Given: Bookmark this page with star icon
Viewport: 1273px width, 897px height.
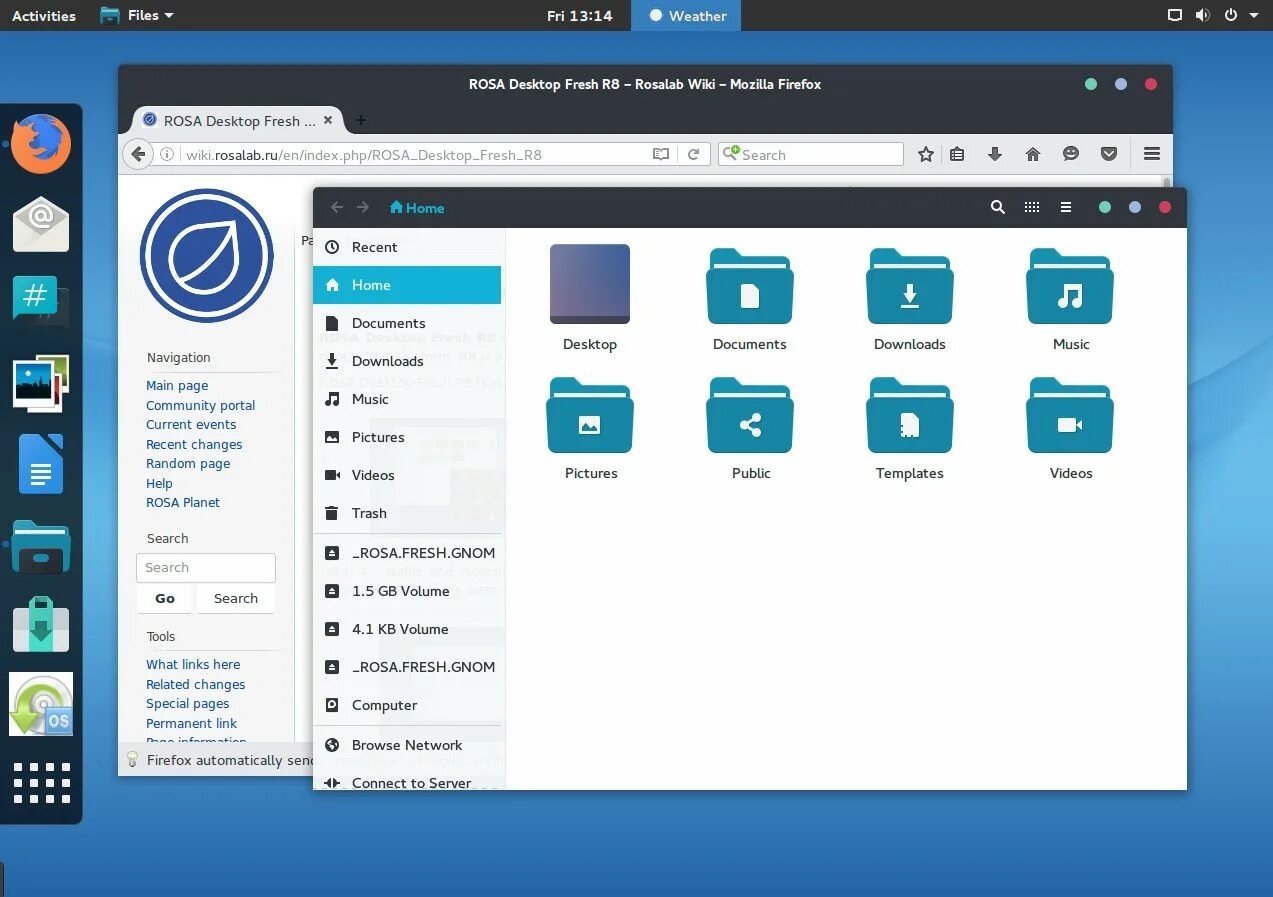Looking at the screenshot, I should [926, 154].
